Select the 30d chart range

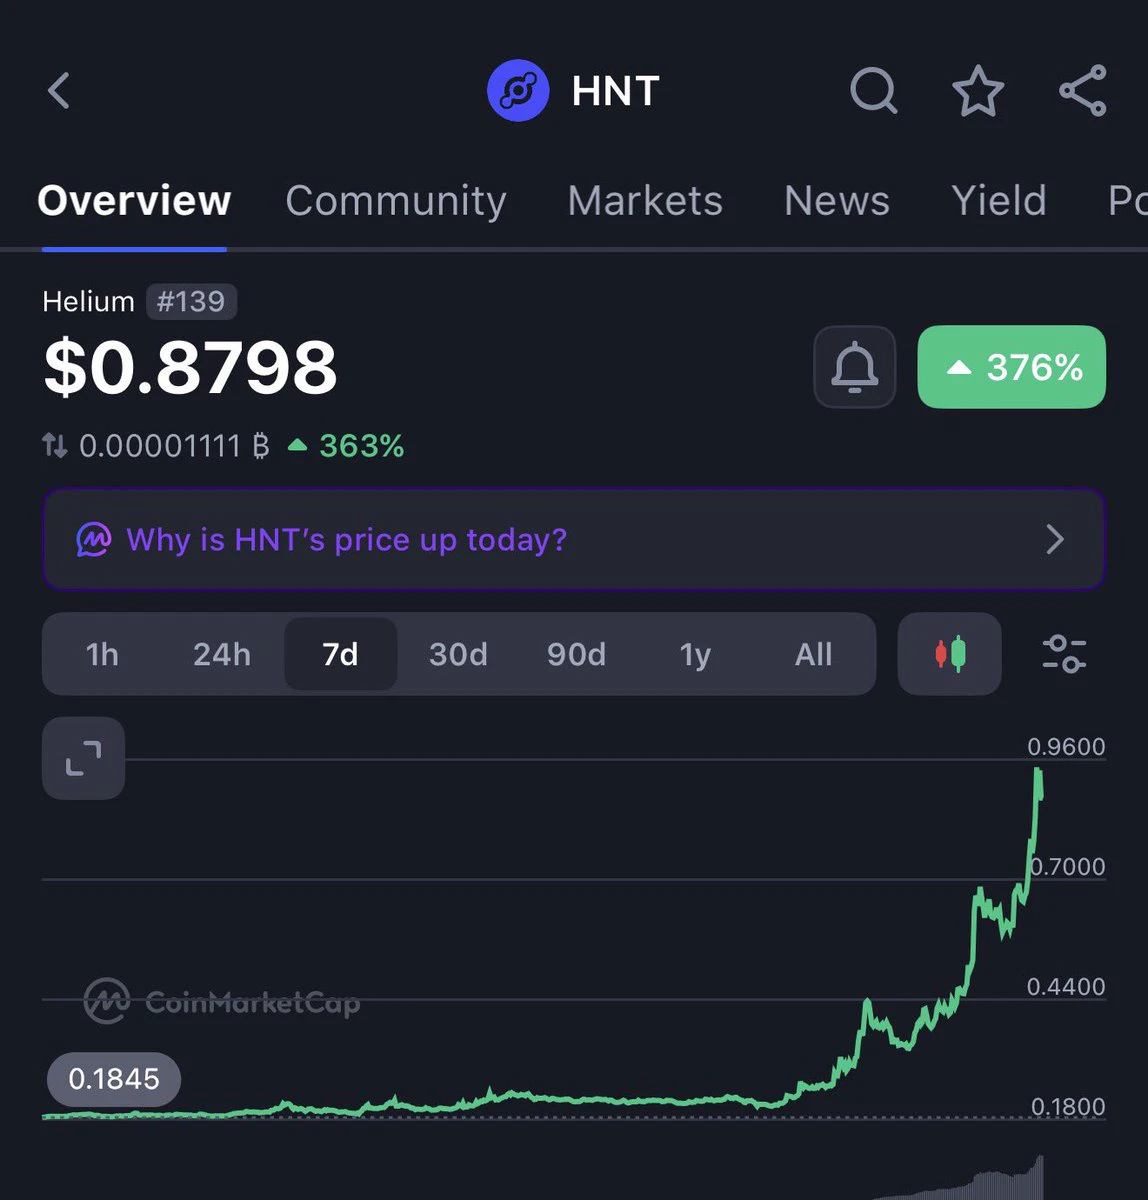point(459,654)
